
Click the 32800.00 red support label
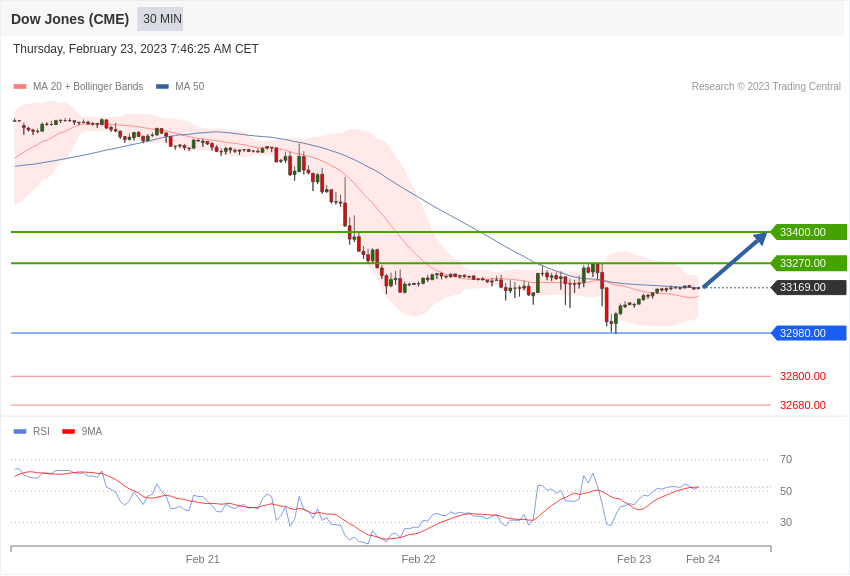pos(802,376)
